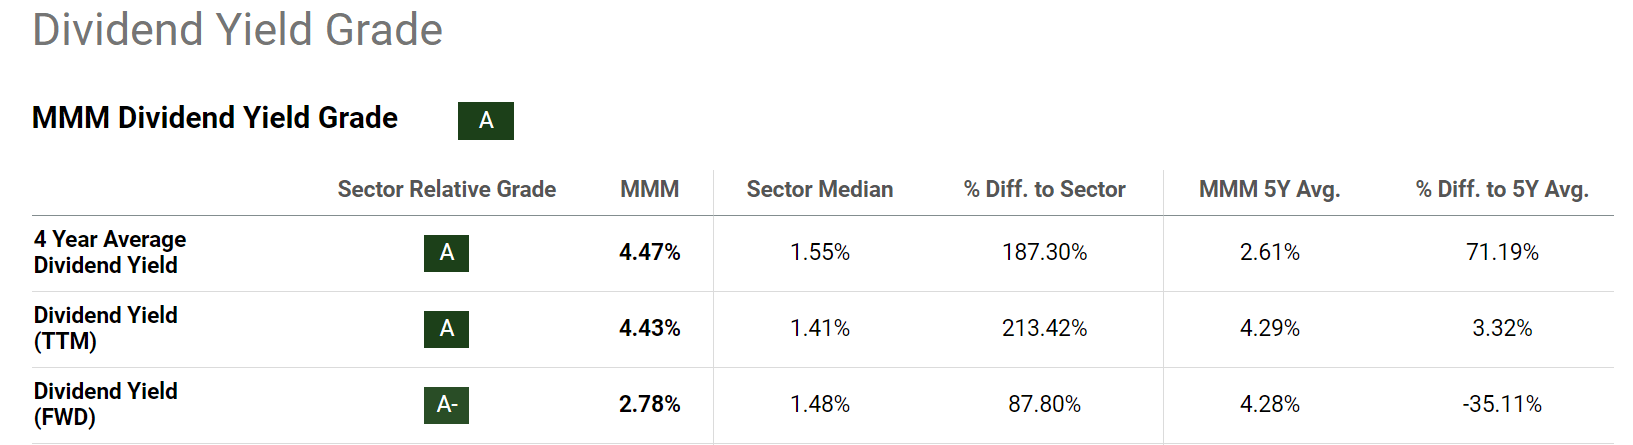Image resolution: width=1633 pixels, height=445 pixels.
Task: Select the 213.42% sector difference value
Action: (1044, 329)
